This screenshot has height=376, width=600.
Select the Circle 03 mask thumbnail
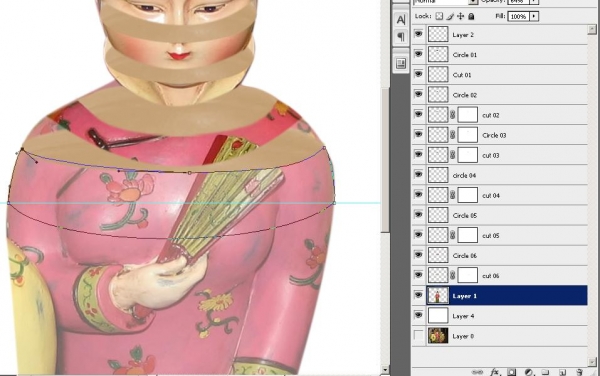[468, 135]
